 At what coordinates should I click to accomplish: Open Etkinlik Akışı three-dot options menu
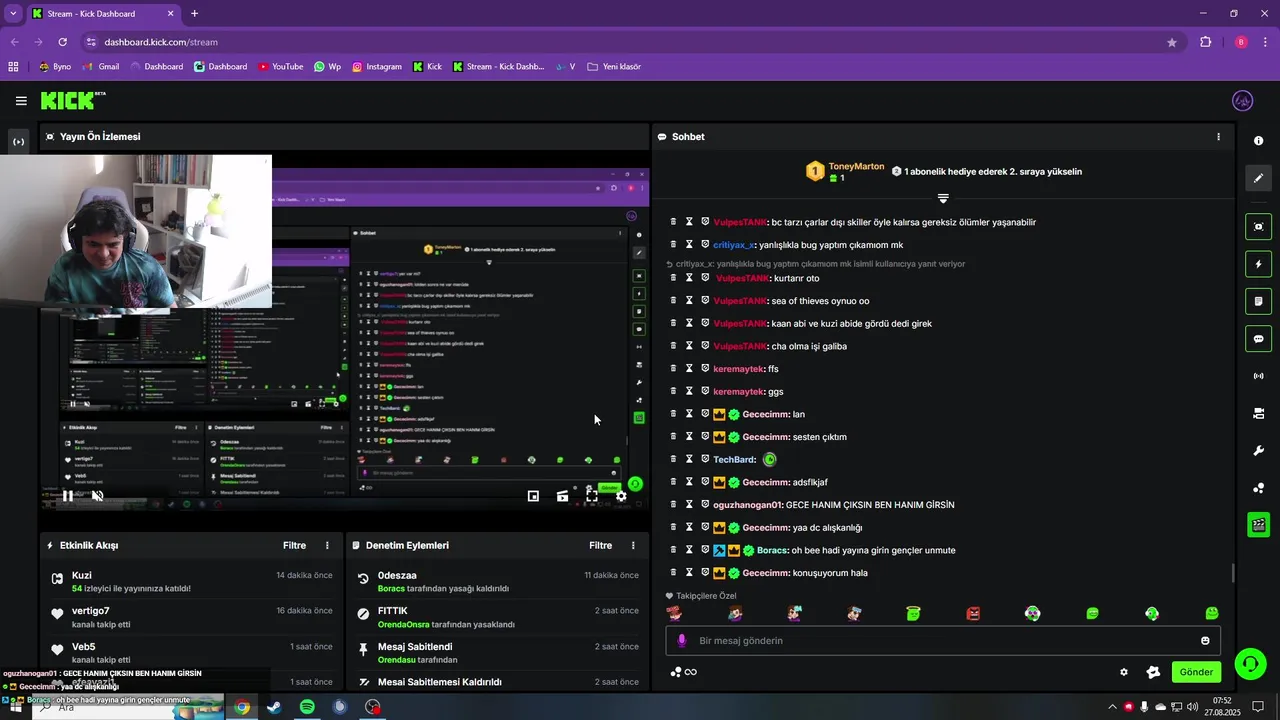tap(327, 546)
